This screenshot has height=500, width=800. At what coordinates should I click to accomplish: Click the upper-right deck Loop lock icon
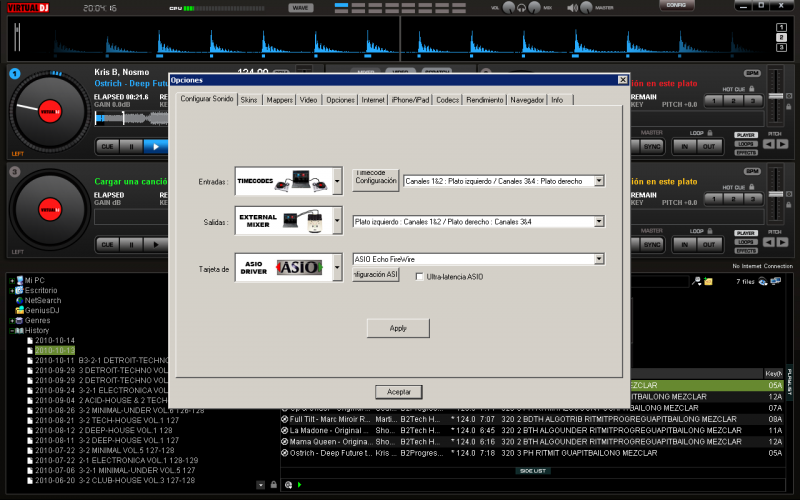710,133
